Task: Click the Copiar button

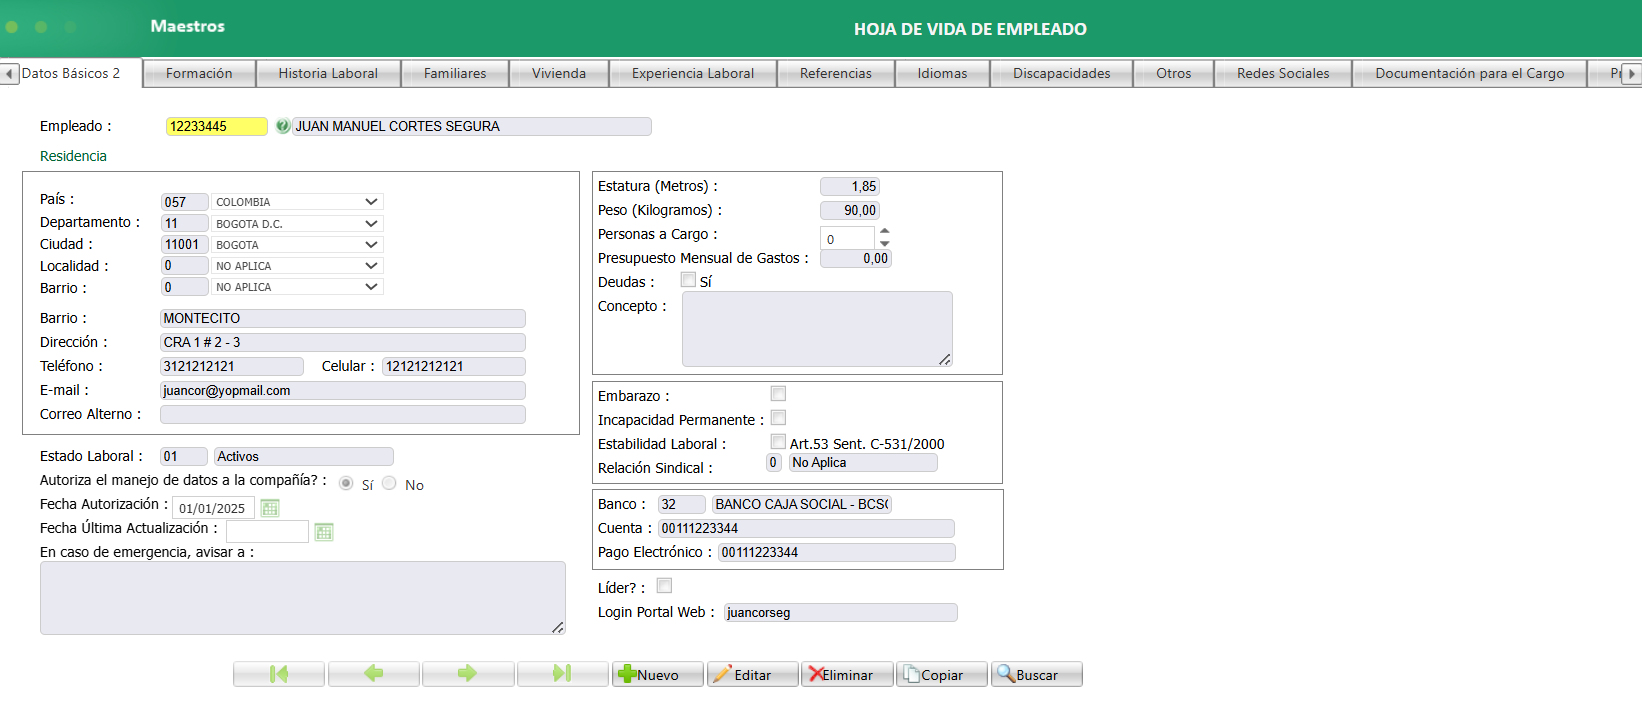Action: 941,674
